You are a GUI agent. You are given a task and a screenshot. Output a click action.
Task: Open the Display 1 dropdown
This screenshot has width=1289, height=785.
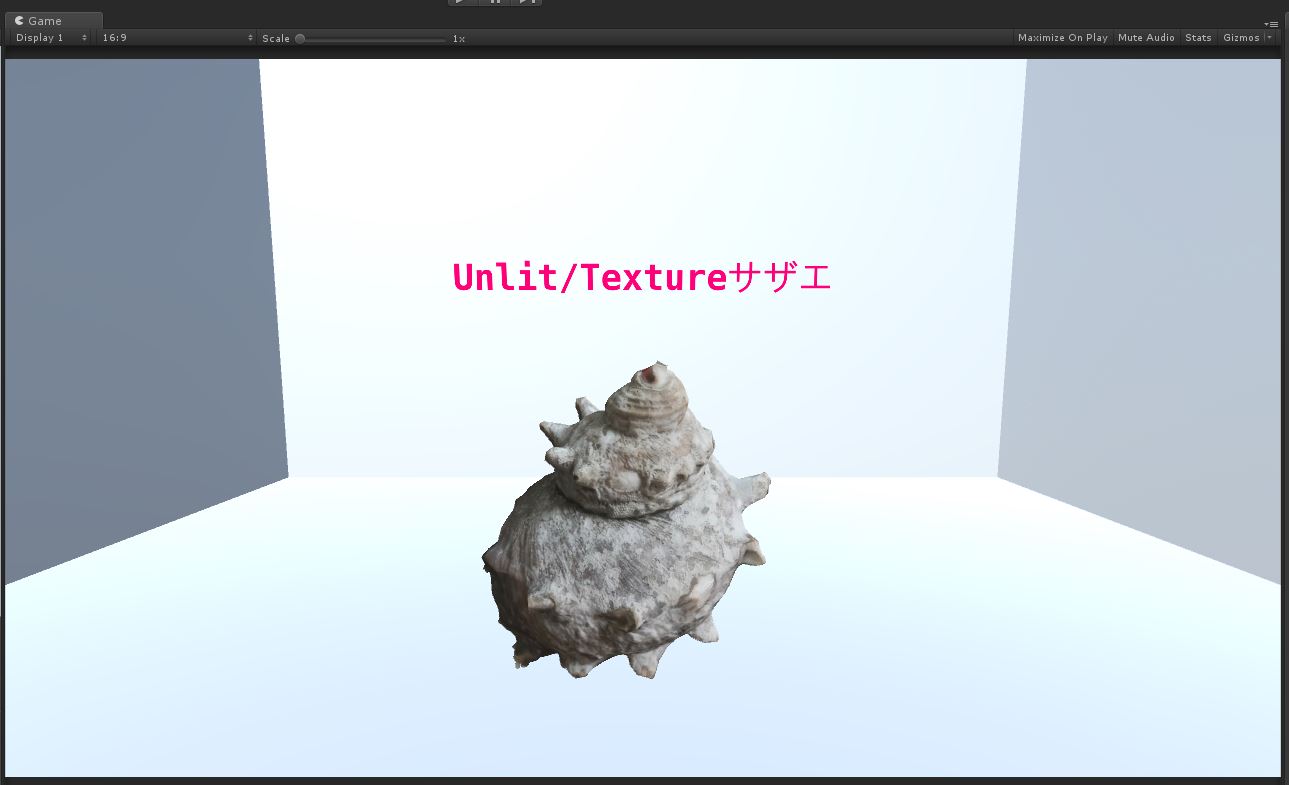[51, 38]
